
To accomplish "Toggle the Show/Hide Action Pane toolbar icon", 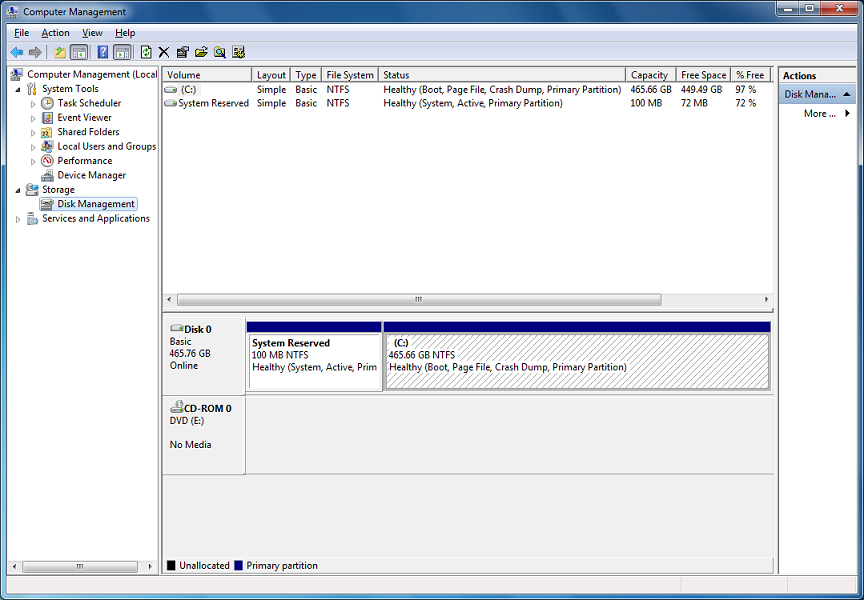I will tap(121, 51).
